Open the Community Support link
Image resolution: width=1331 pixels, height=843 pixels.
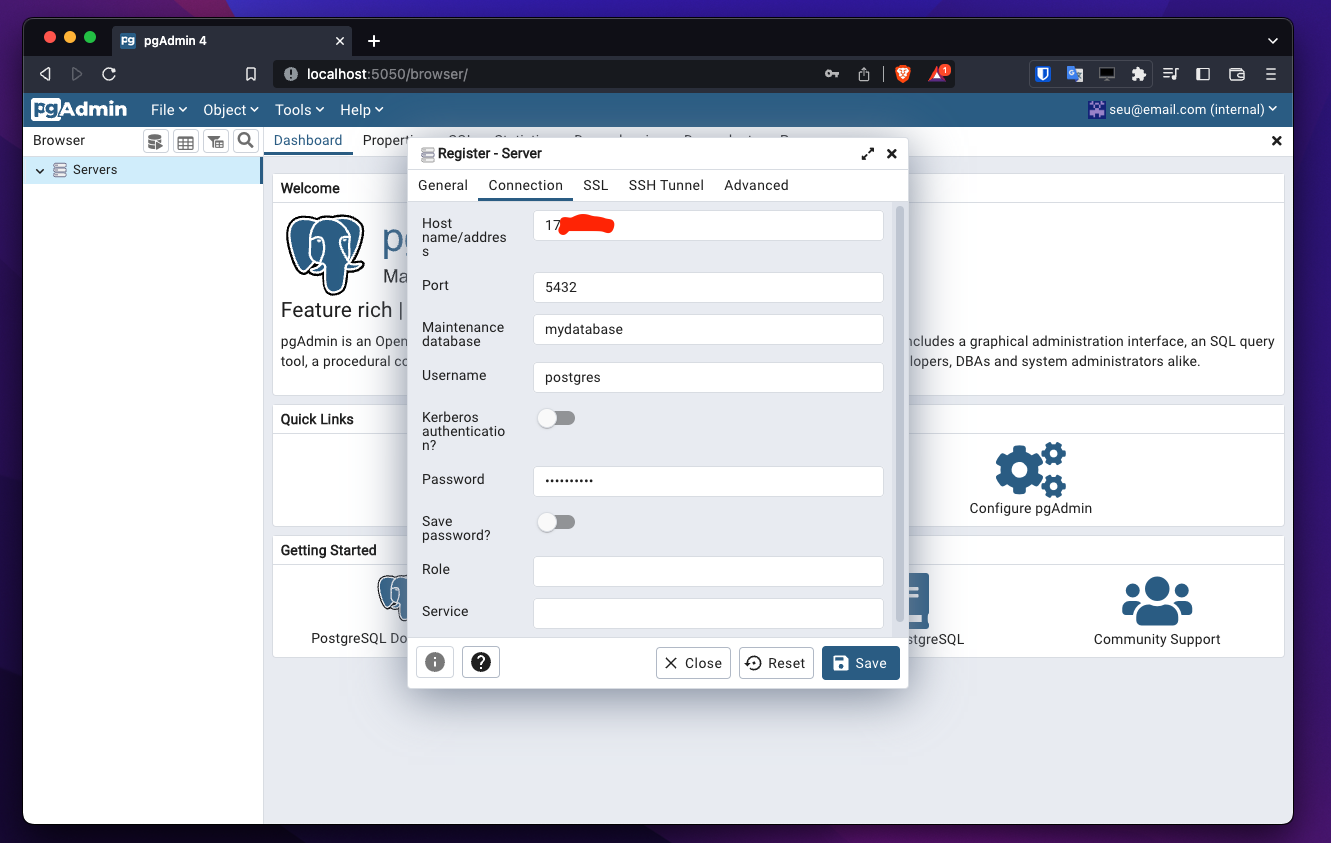click(1157, 639)
